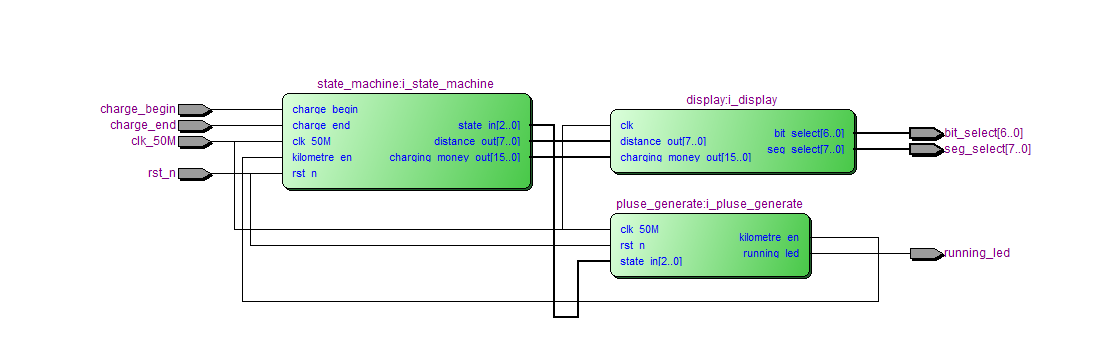Click the seg_select[7..0] output label
The height and width of the screenshot is (362, 1097).
[987, 149]
